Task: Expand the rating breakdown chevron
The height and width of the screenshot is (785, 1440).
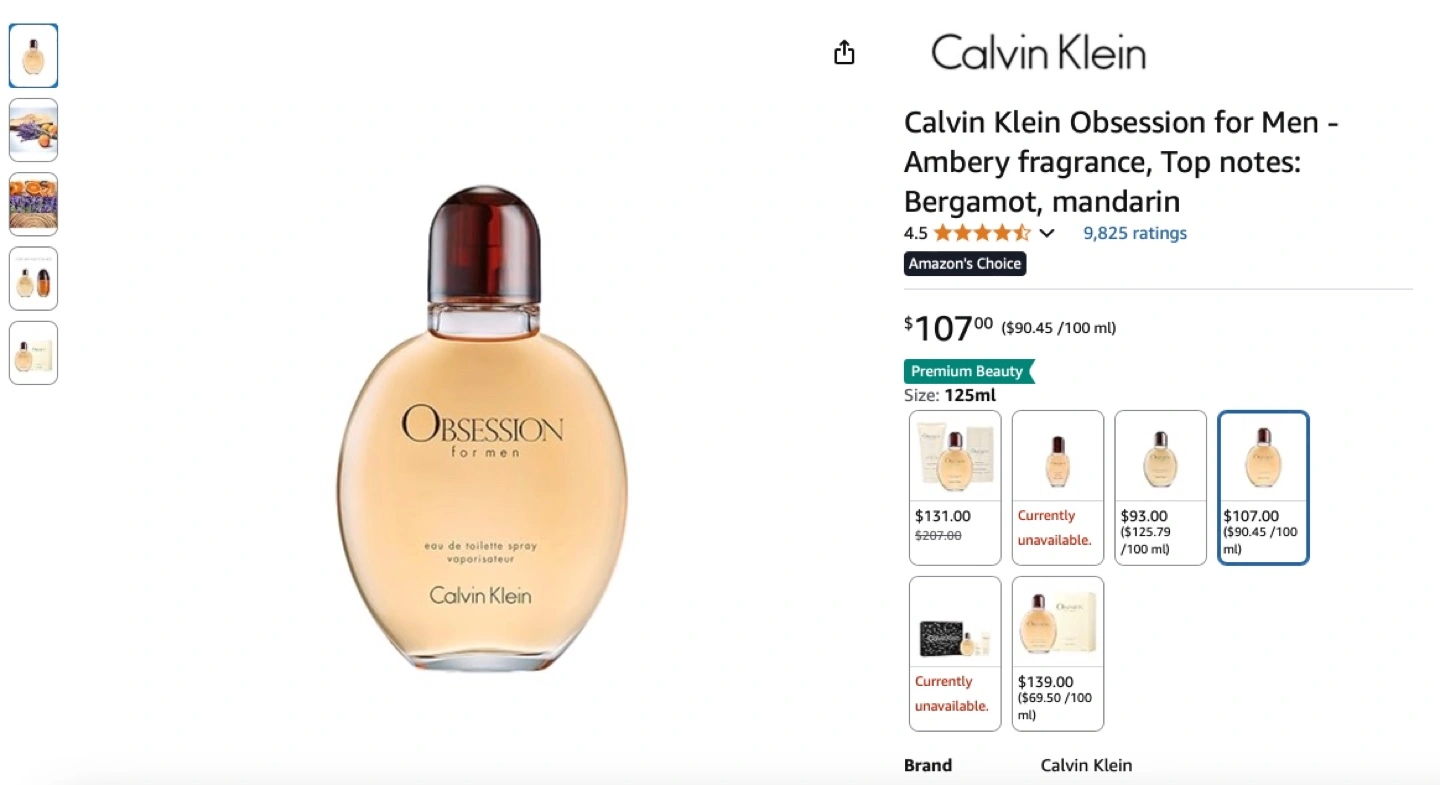Action: coord(1047,234)
